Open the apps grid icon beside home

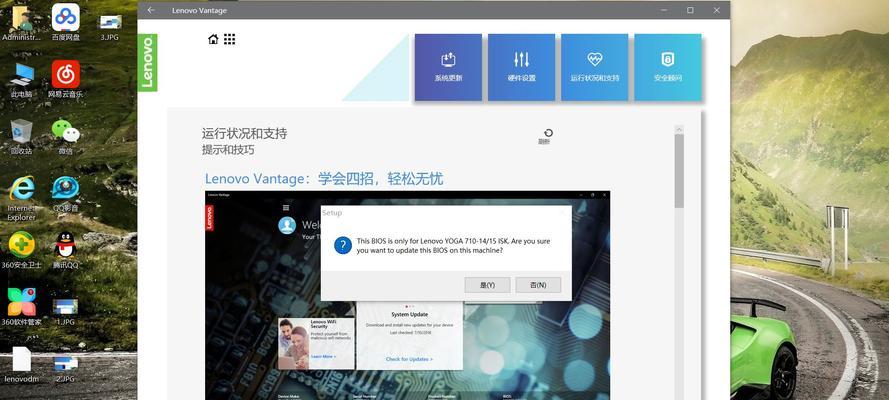coord(229,39)
